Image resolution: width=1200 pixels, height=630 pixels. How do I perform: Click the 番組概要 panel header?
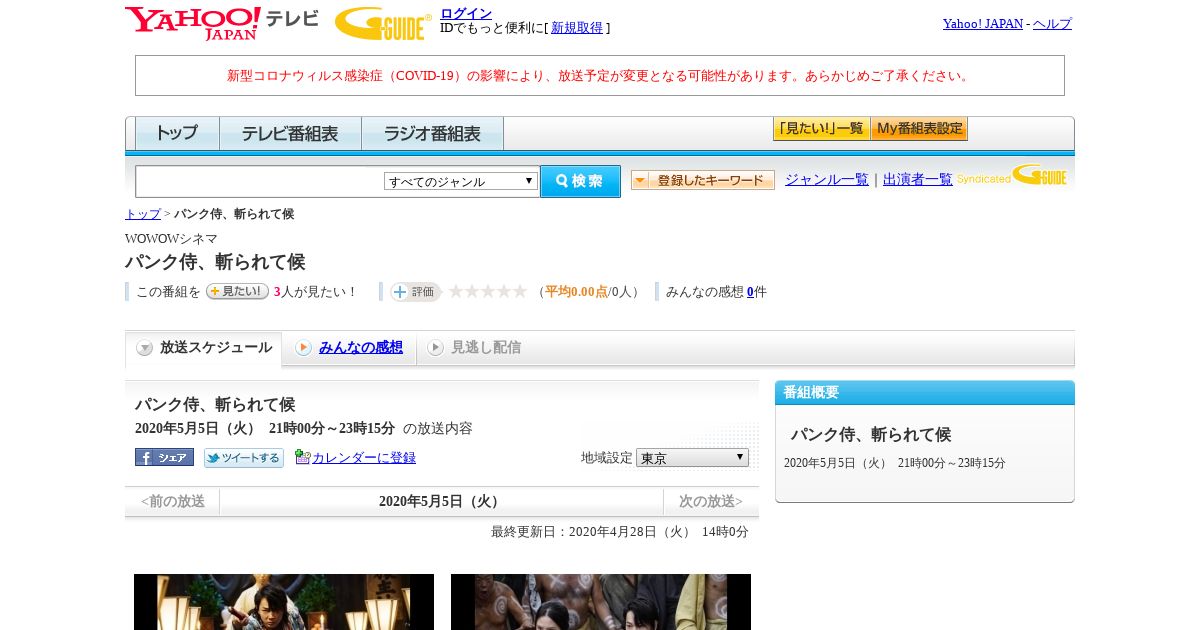tap(925, 392)
